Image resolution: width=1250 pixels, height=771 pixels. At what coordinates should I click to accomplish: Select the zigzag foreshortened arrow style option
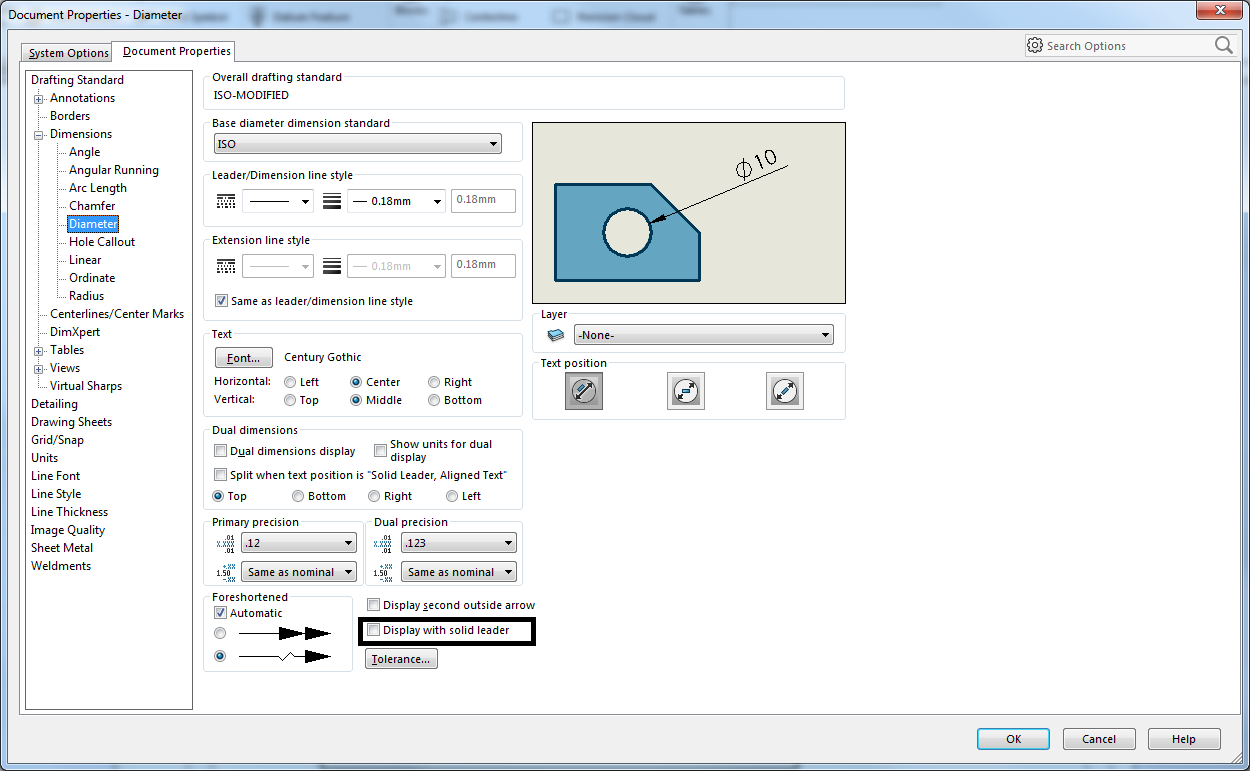pos(220,656)
